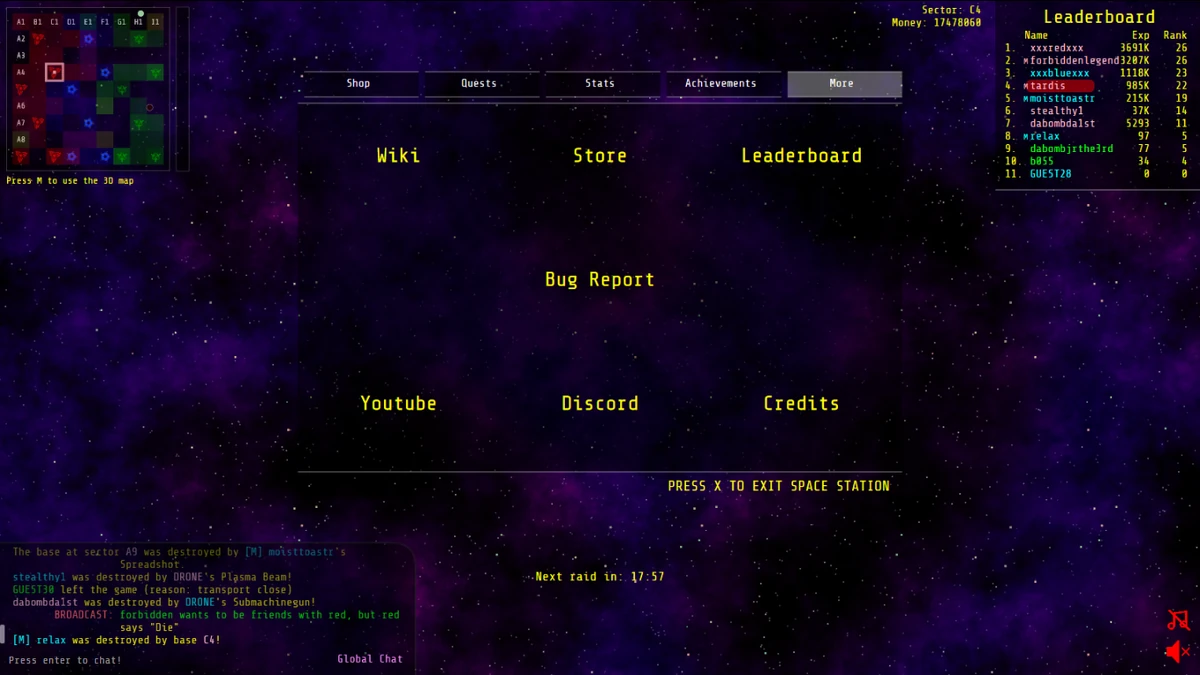Open the Wiki page
1200x675 pixels.
pos(397,155)
